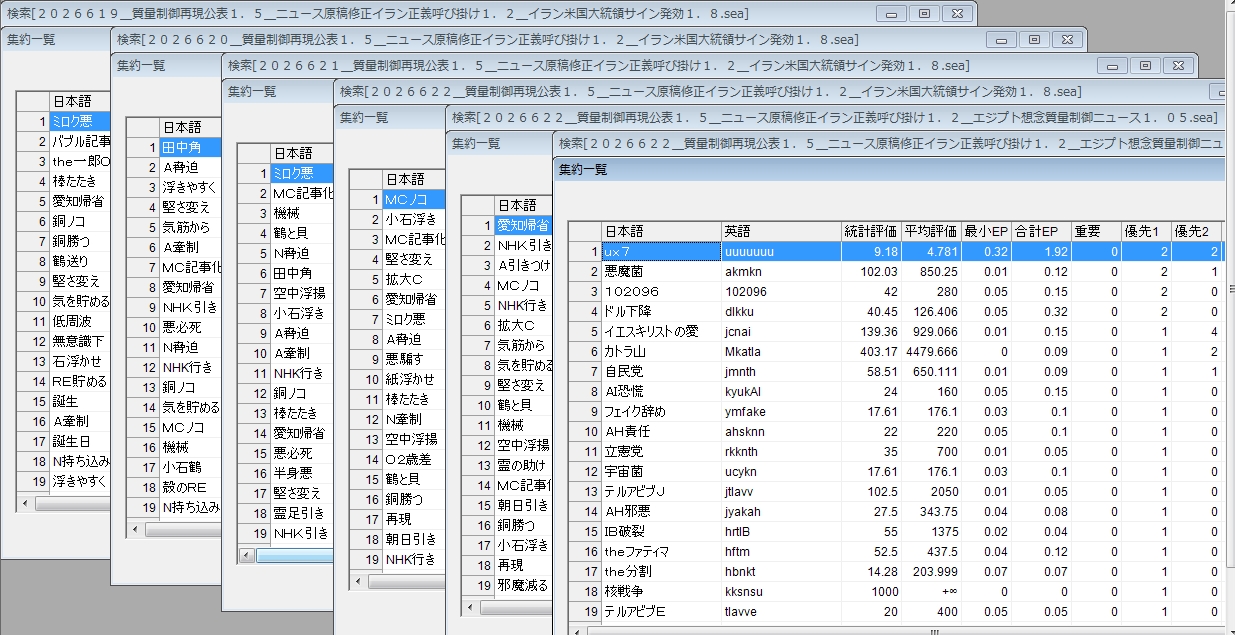Image resolution: width=1235 pixels, height=635 pixels.
Task: Maximize the 2026621 search window
Action: tap(1145, 65)
